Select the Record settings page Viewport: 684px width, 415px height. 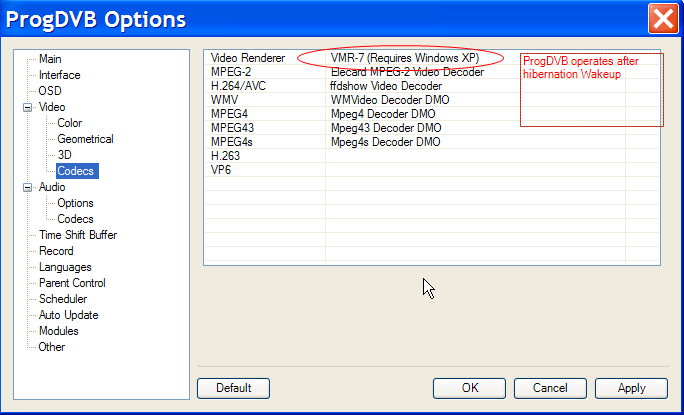pos(56,251)
